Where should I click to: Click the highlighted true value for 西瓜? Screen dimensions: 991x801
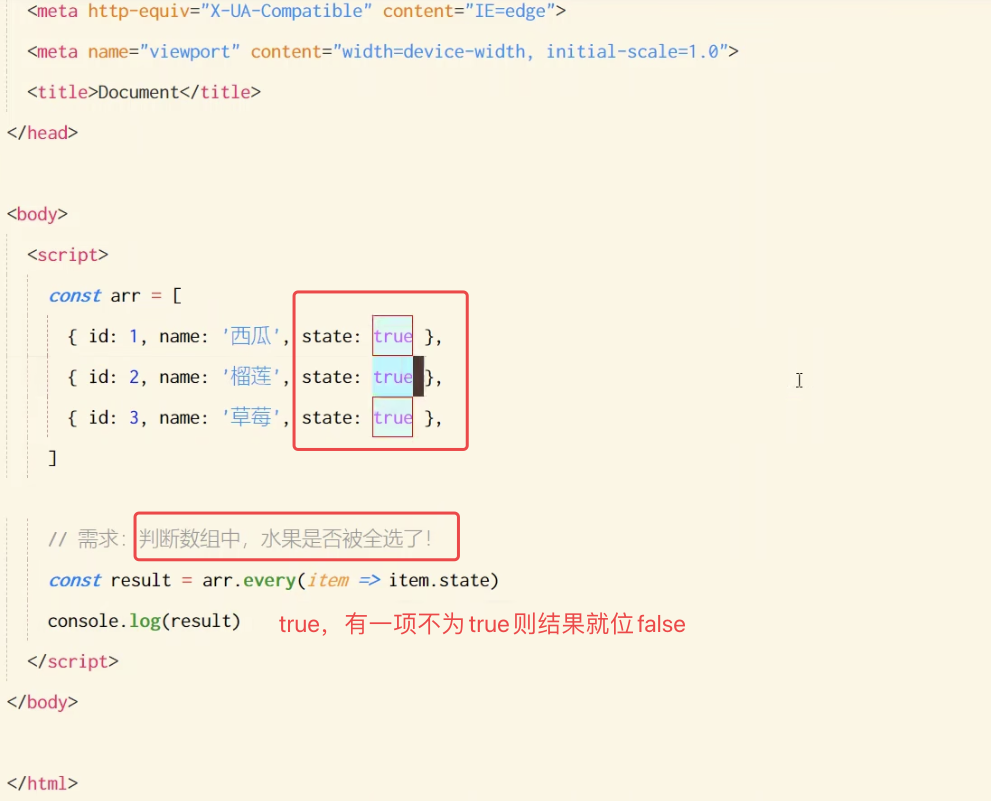pyautogui.click(x=392, y=336)
